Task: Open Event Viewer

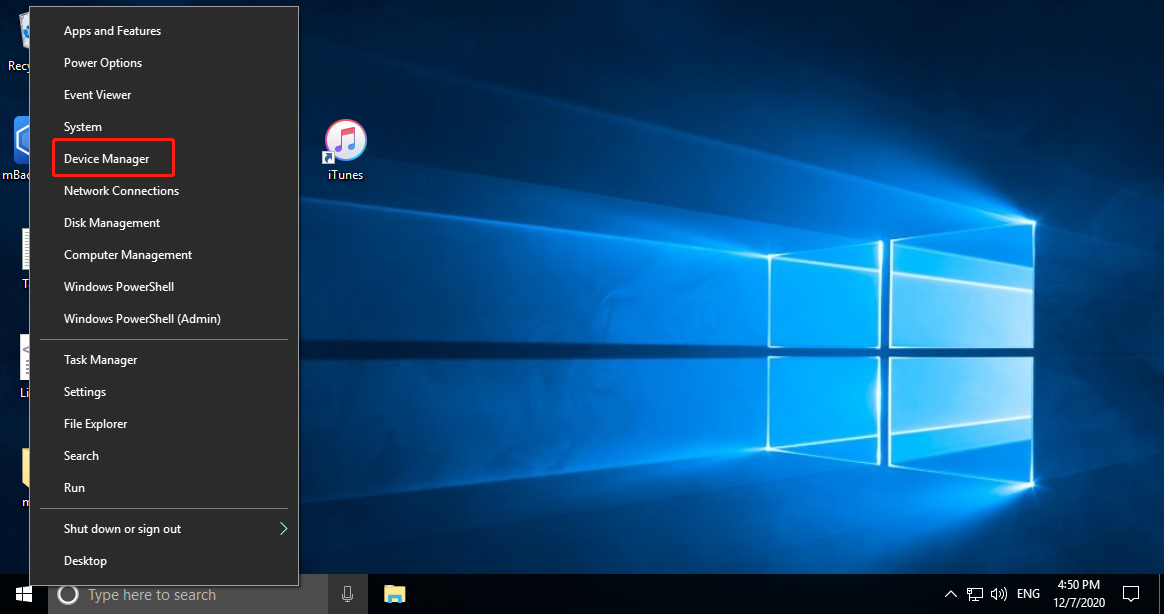Action: coord(164,95)
